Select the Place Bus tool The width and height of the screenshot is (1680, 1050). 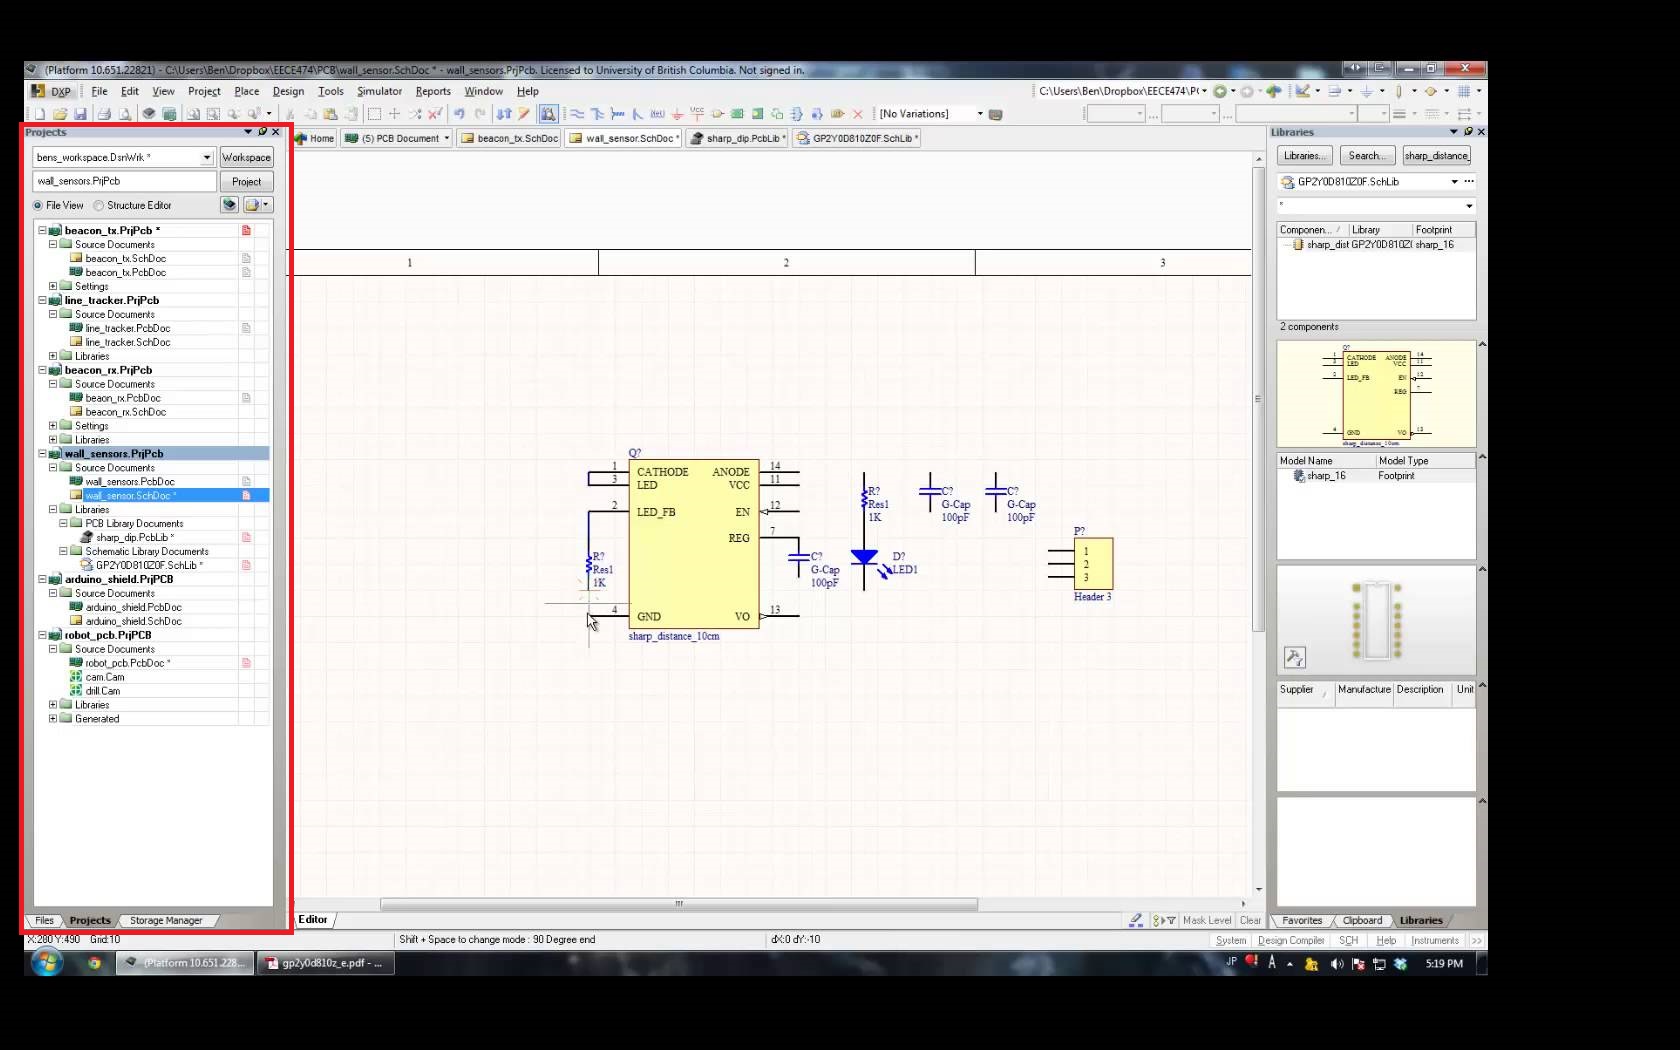(x=597, y=114)
